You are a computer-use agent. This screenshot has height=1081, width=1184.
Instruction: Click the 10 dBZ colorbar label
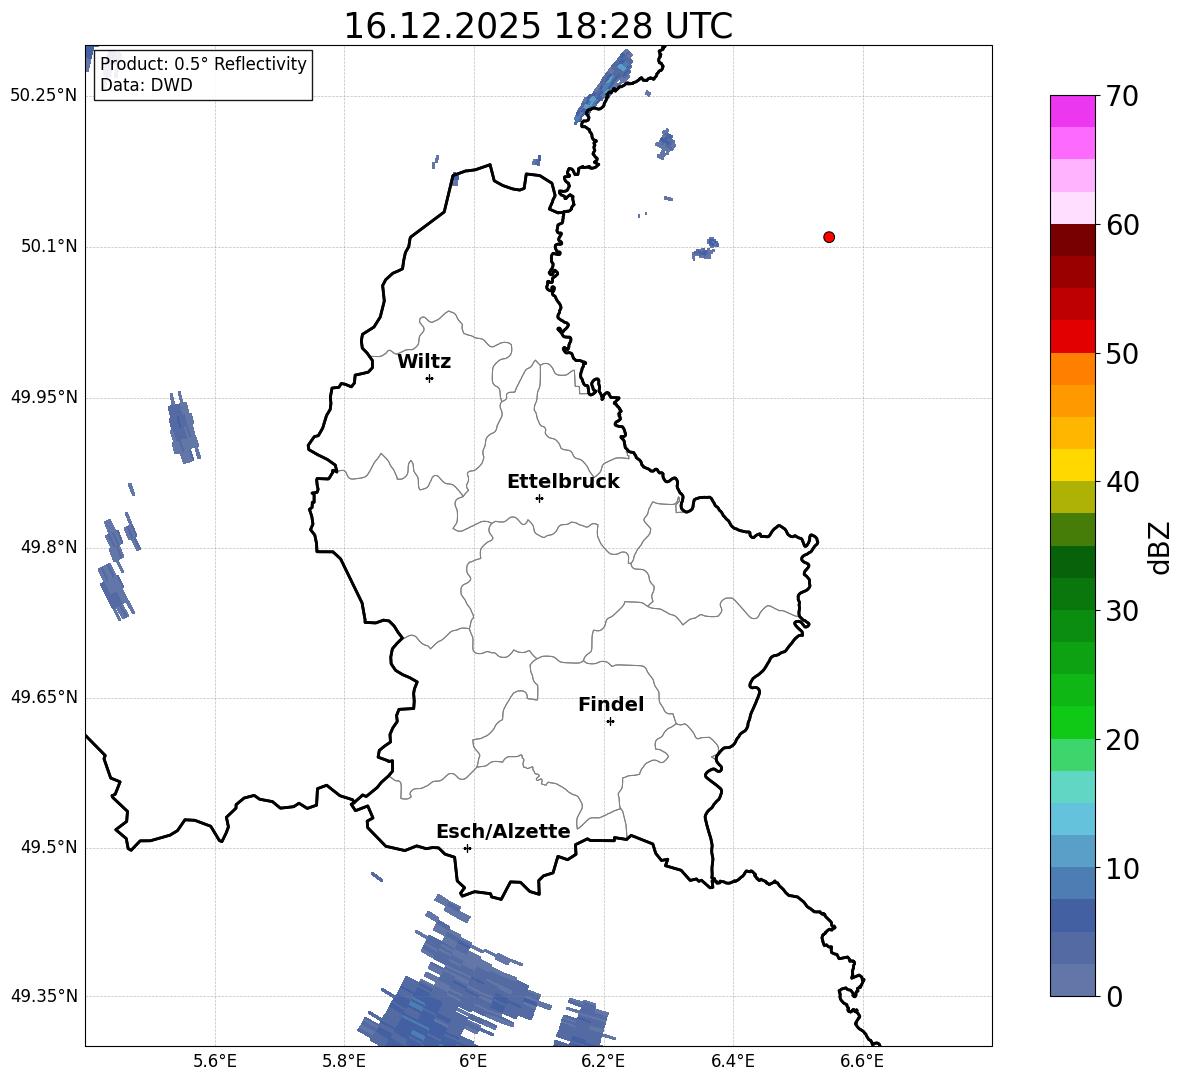1122,869
